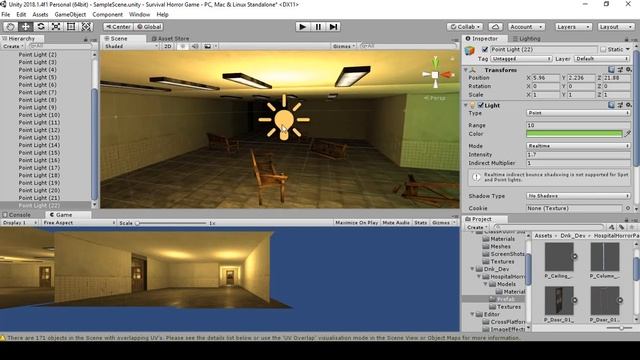The image size is (640, 360).
Task: Toggle Maximize On Play
Action: click(x=356, y=222)
